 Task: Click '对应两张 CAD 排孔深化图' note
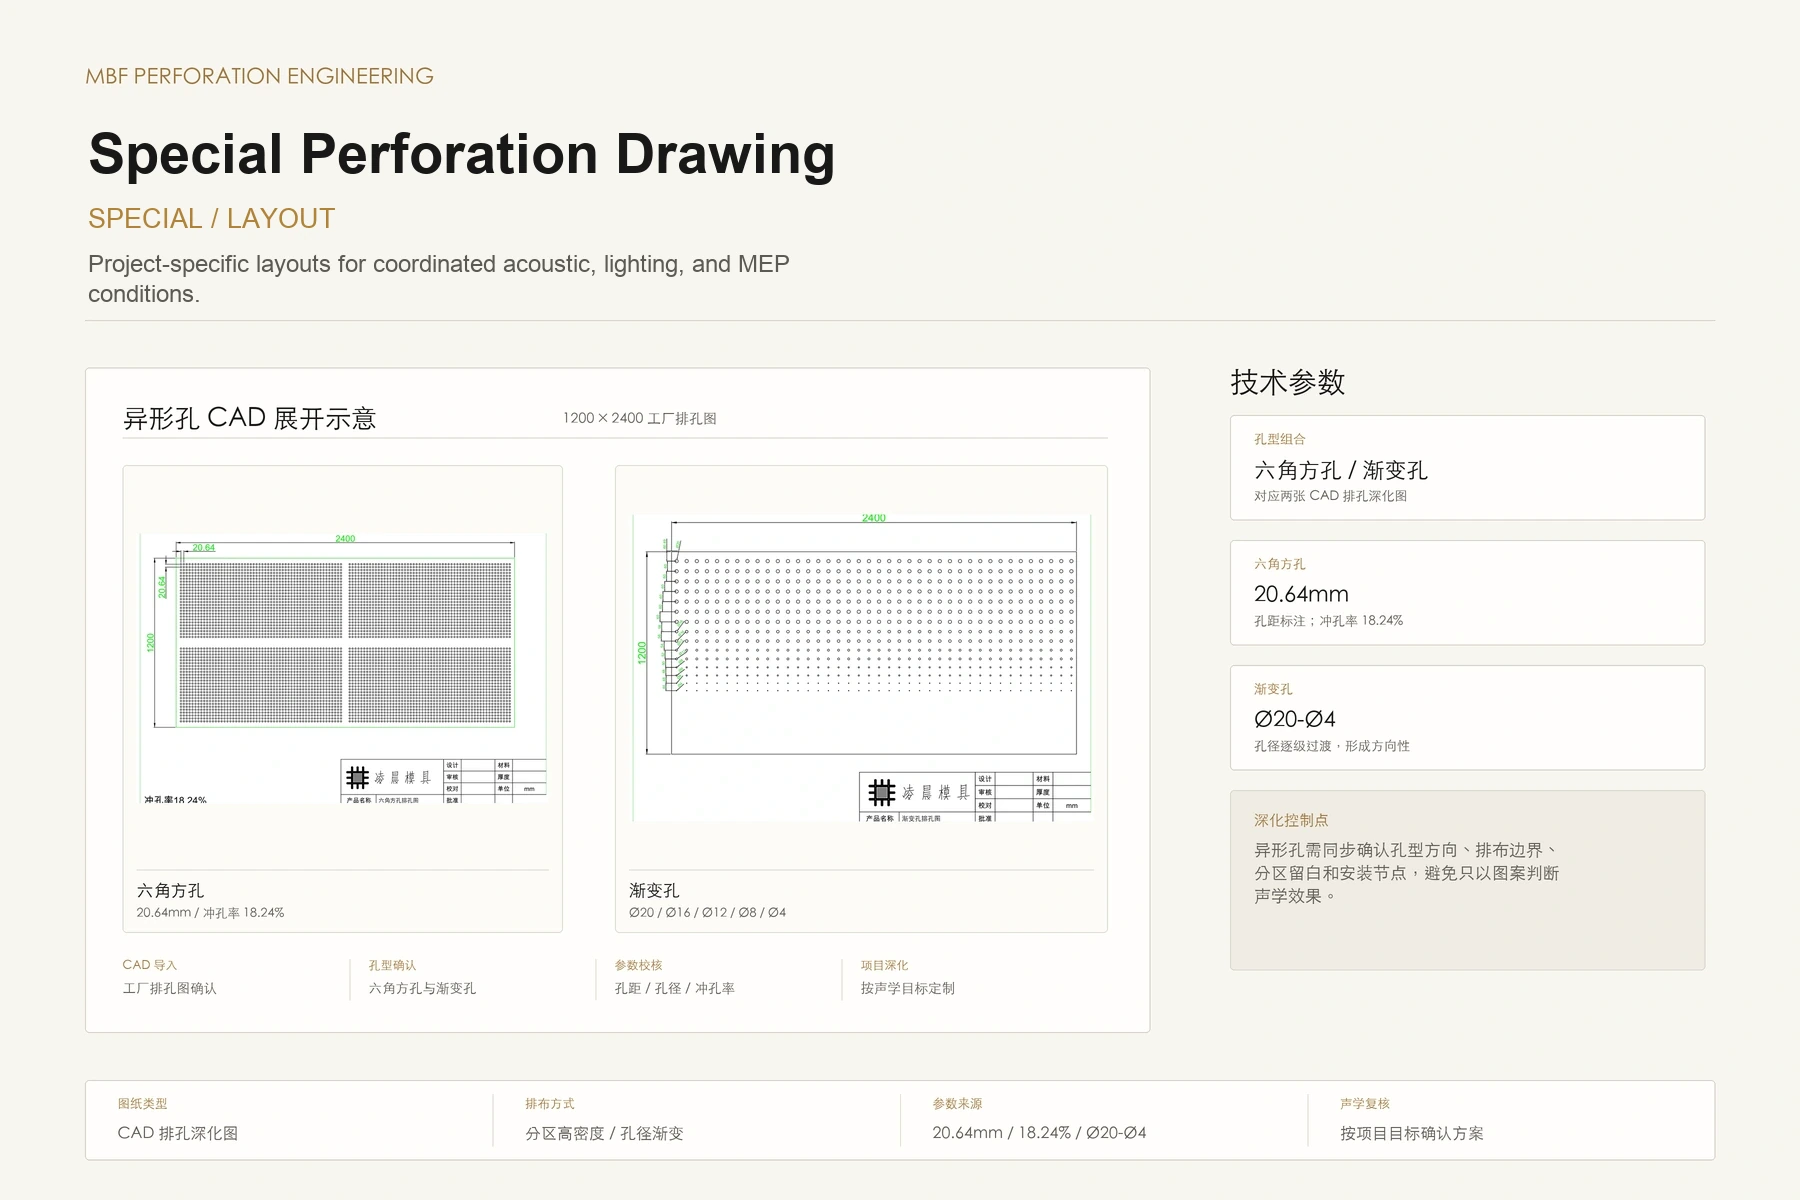coord(1330,496)
